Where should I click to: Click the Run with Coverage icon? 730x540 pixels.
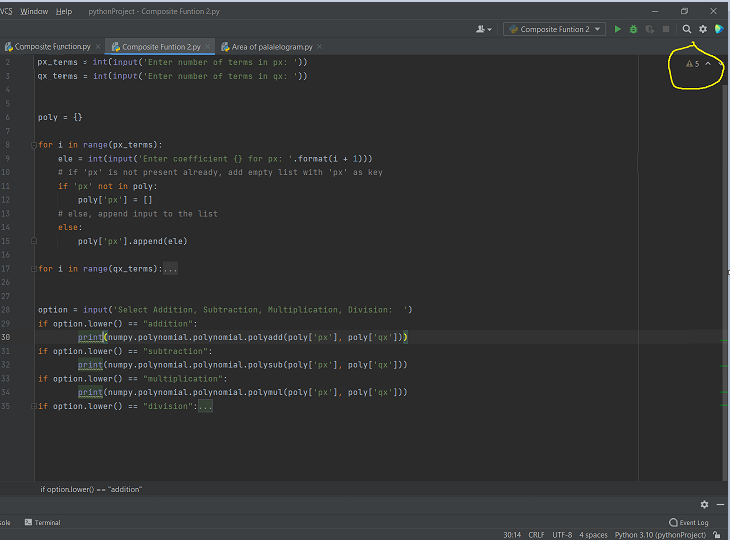tap(649, 29)
